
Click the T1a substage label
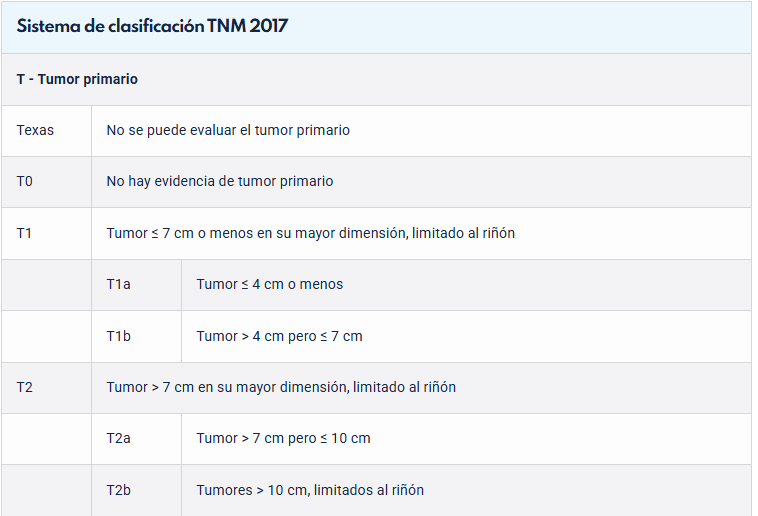point(118,284)
